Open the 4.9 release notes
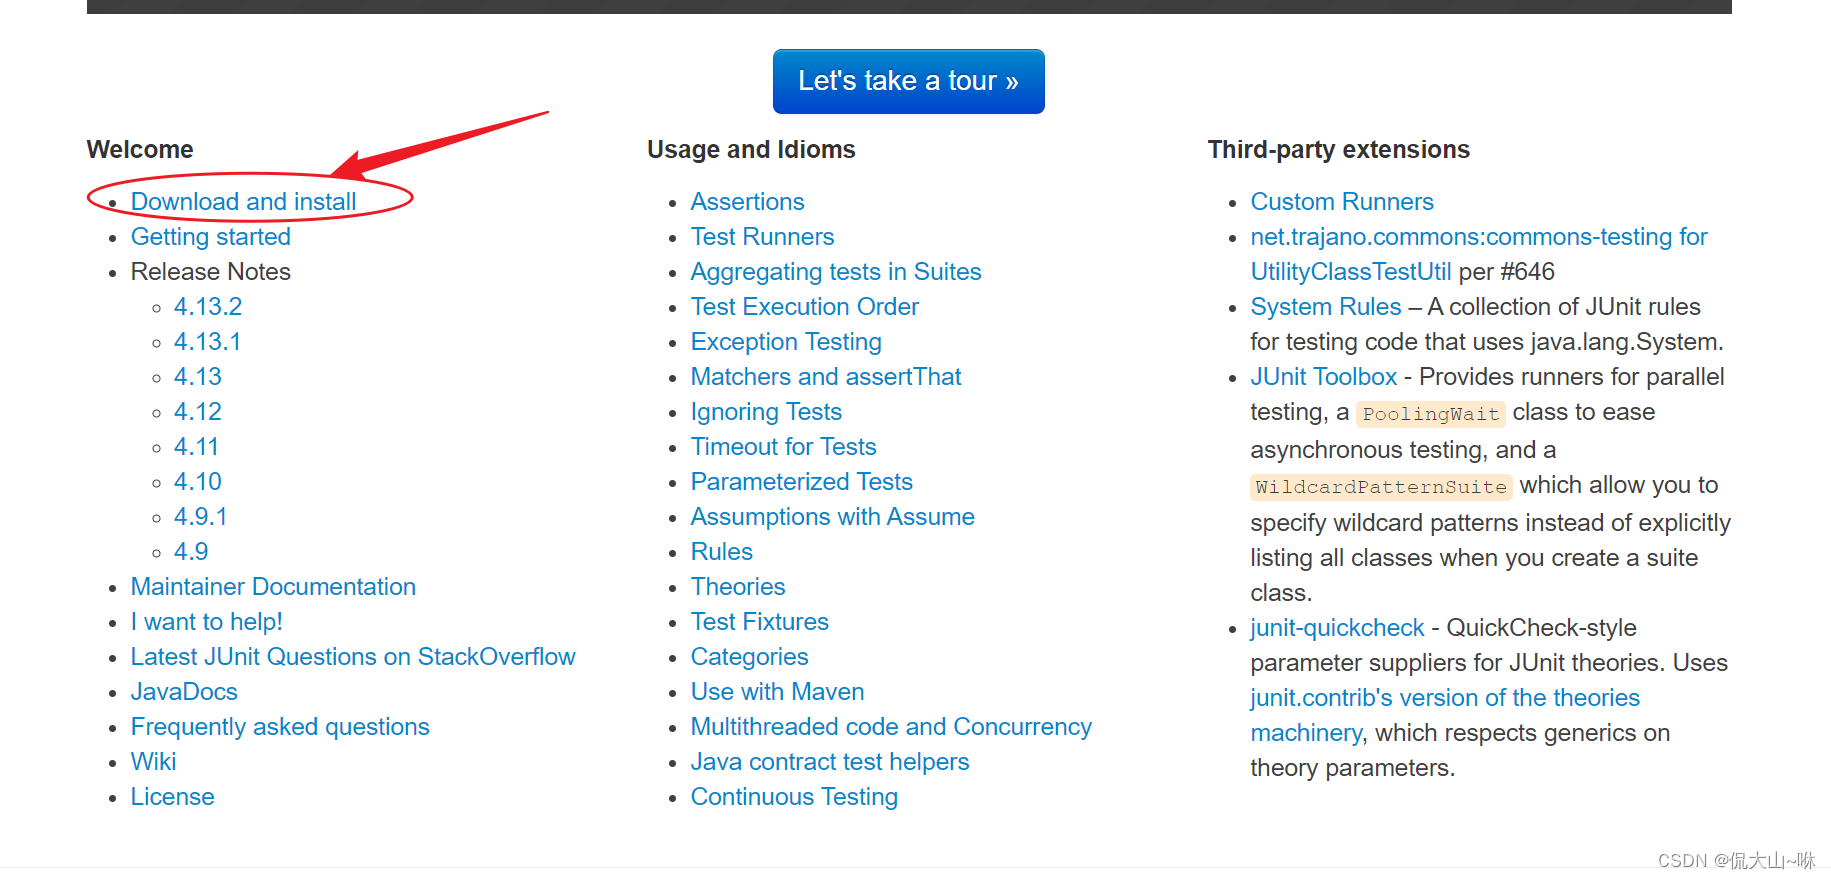 [x=191, y=552]
